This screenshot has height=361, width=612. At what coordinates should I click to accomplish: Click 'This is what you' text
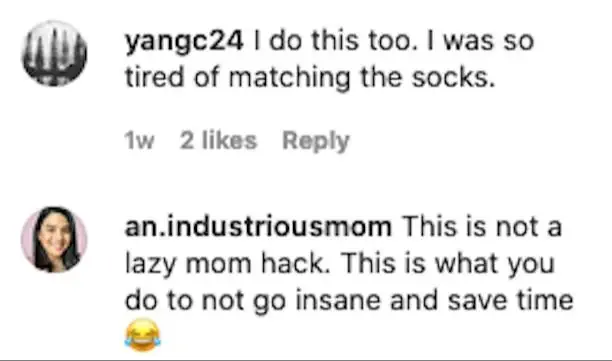click(x=448, y=264)
